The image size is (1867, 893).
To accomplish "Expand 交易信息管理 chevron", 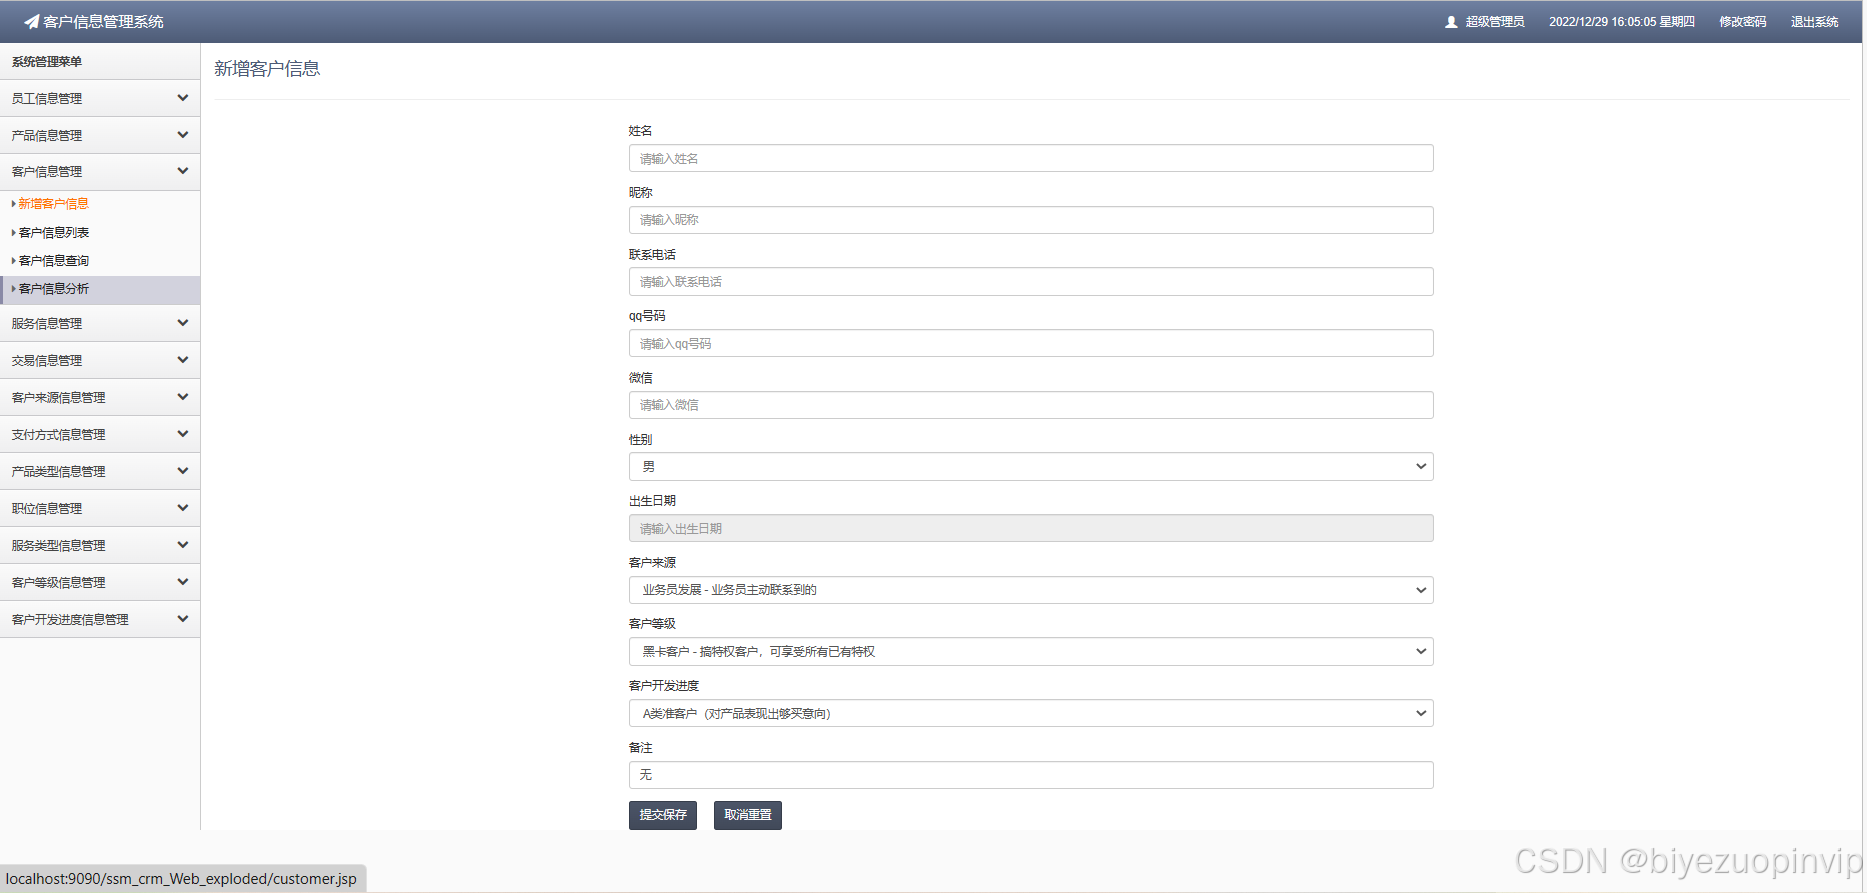I will click(x=183, y=360).
